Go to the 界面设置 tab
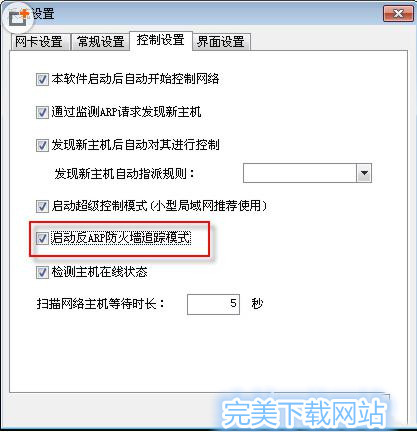Viewport: 417px width, 432px height. (221, 42)
